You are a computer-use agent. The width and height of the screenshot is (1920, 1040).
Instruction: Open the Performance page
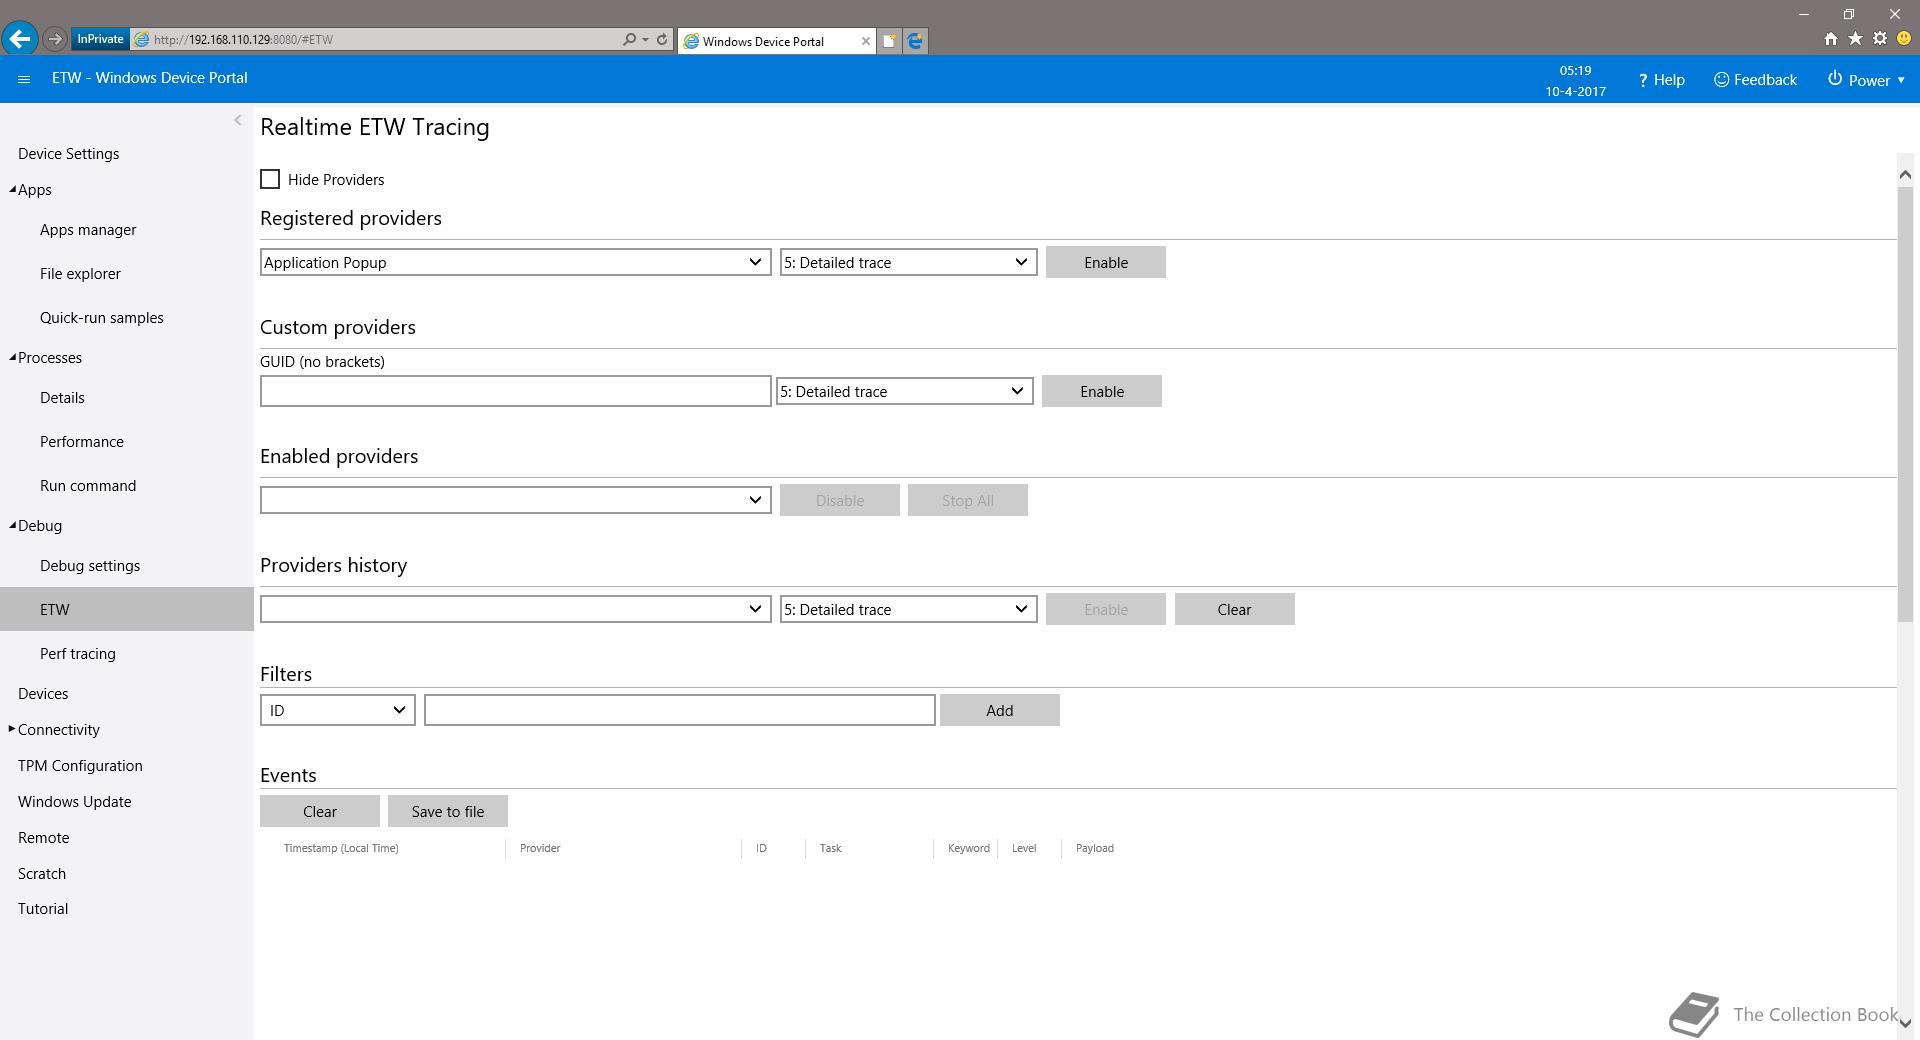pyautogui.click(x=81, y=441)
